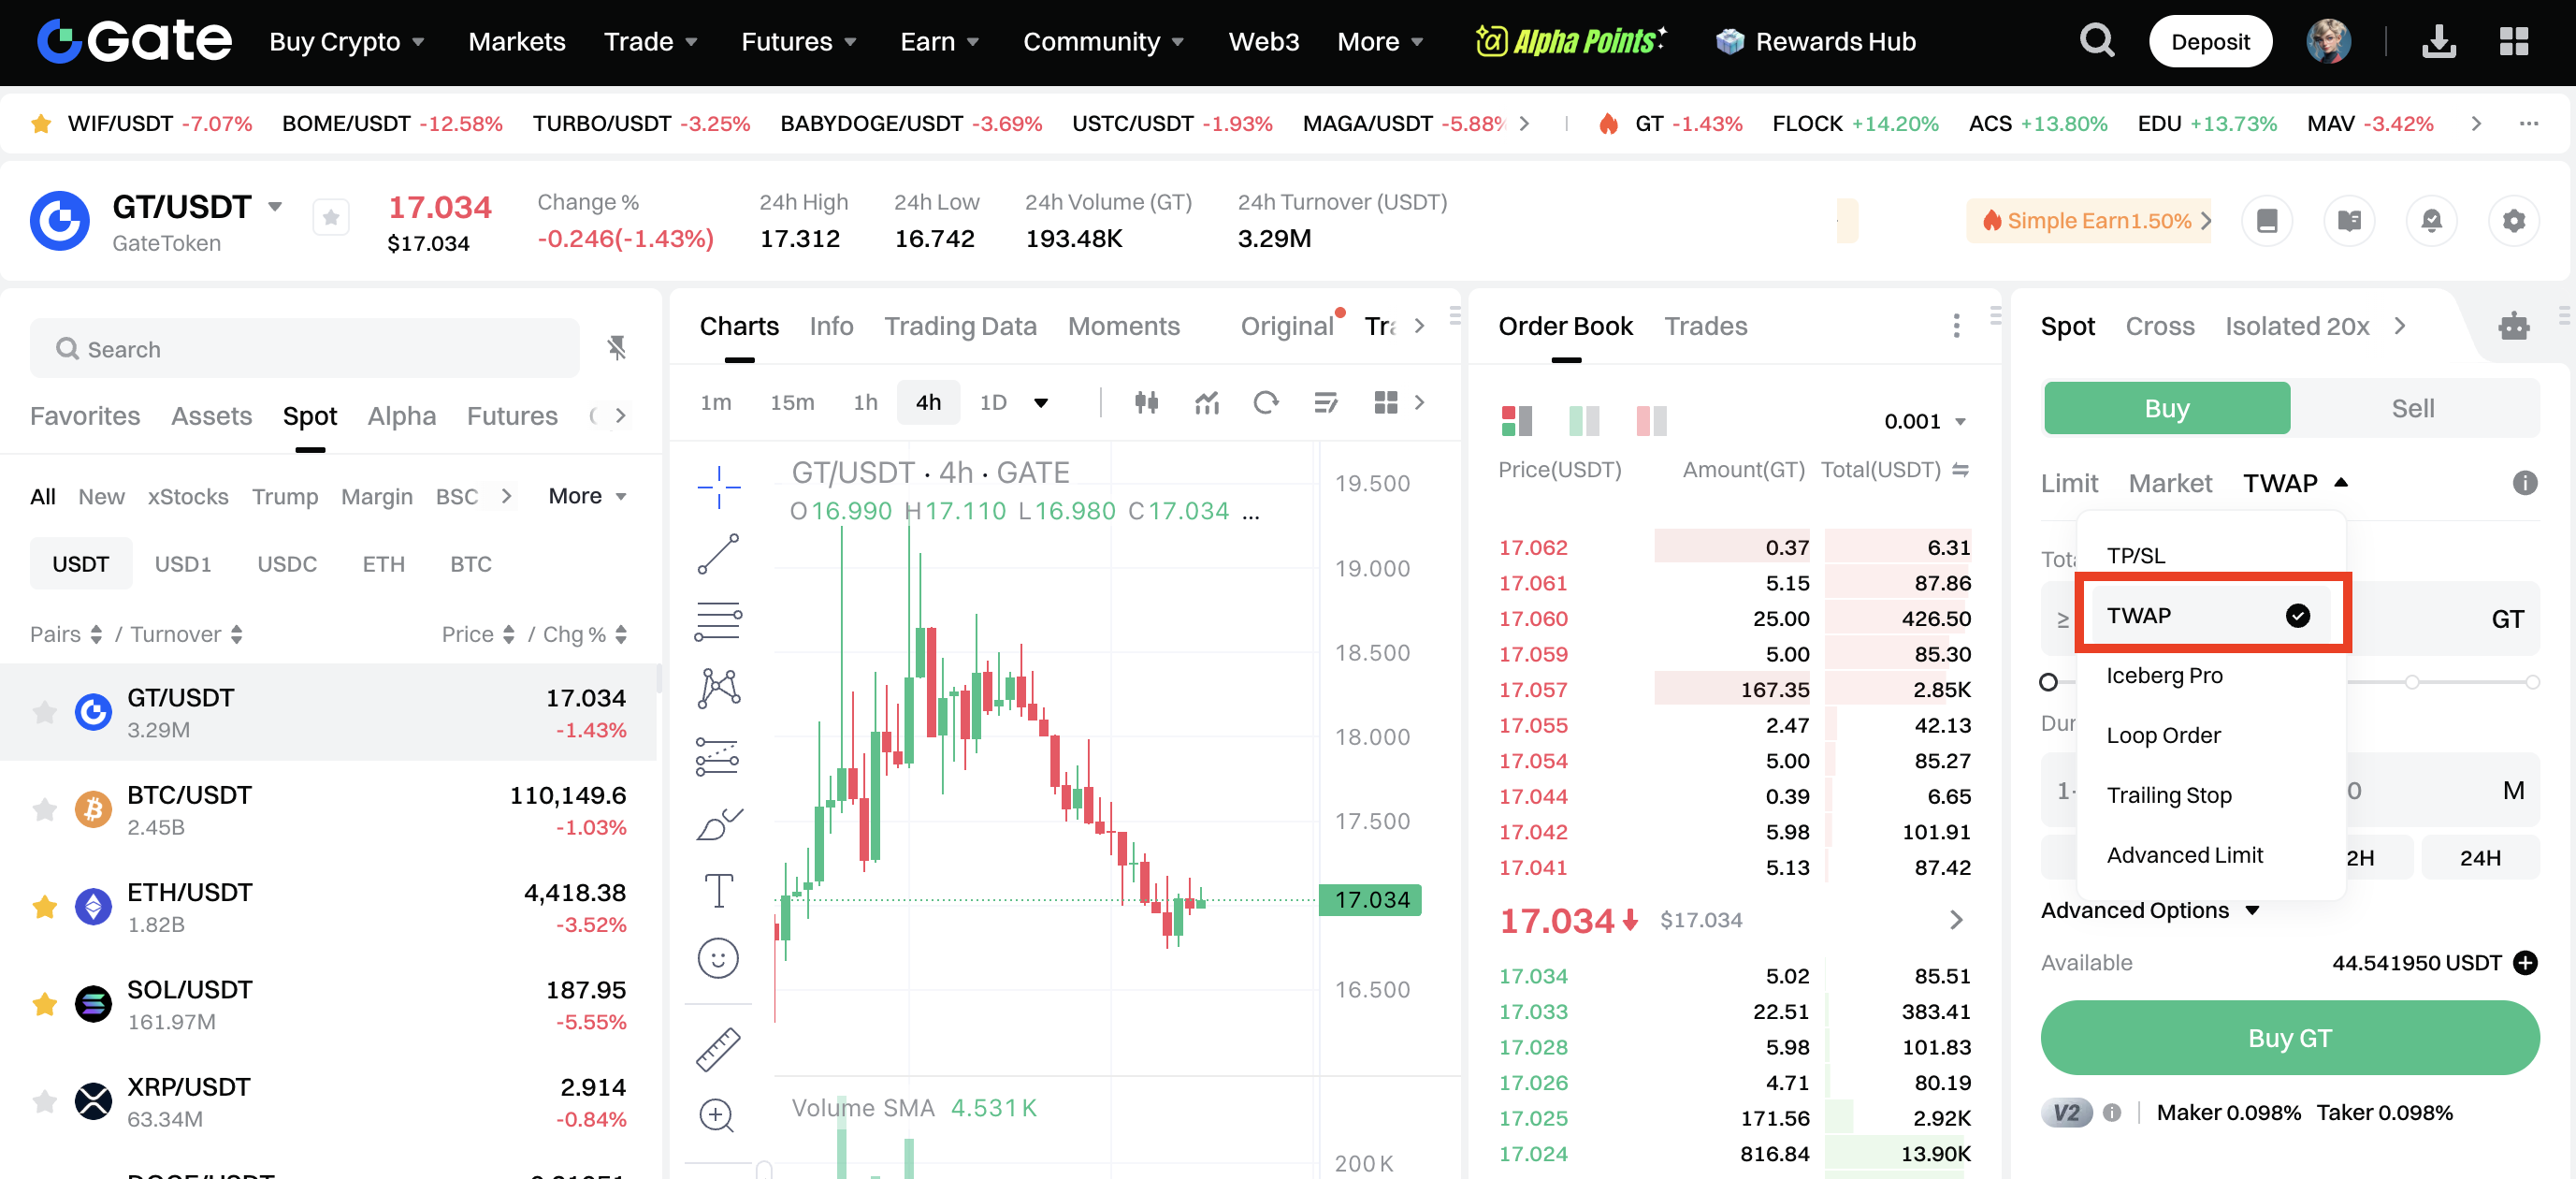Select the emoji sticker drawing tool
The image size is (2576, 1179).
pyautogui.click(x=718, y=958)
